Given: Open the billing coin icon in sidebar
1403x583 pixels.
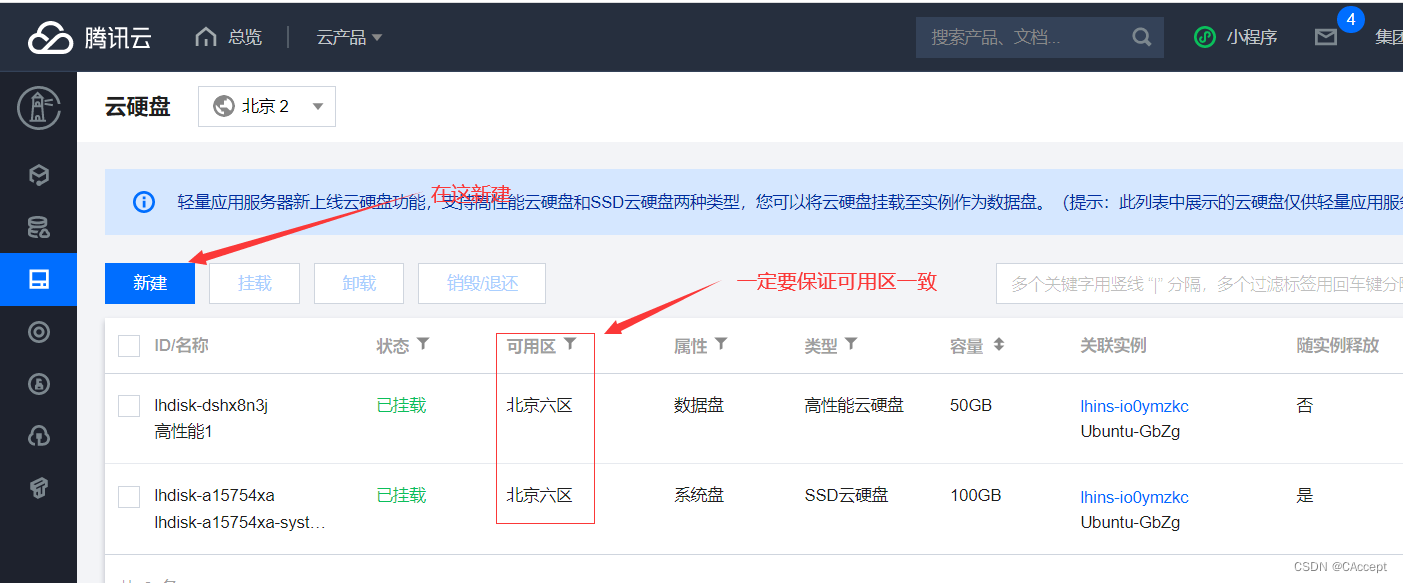Looking at the screenshot, I should (39, 383).
